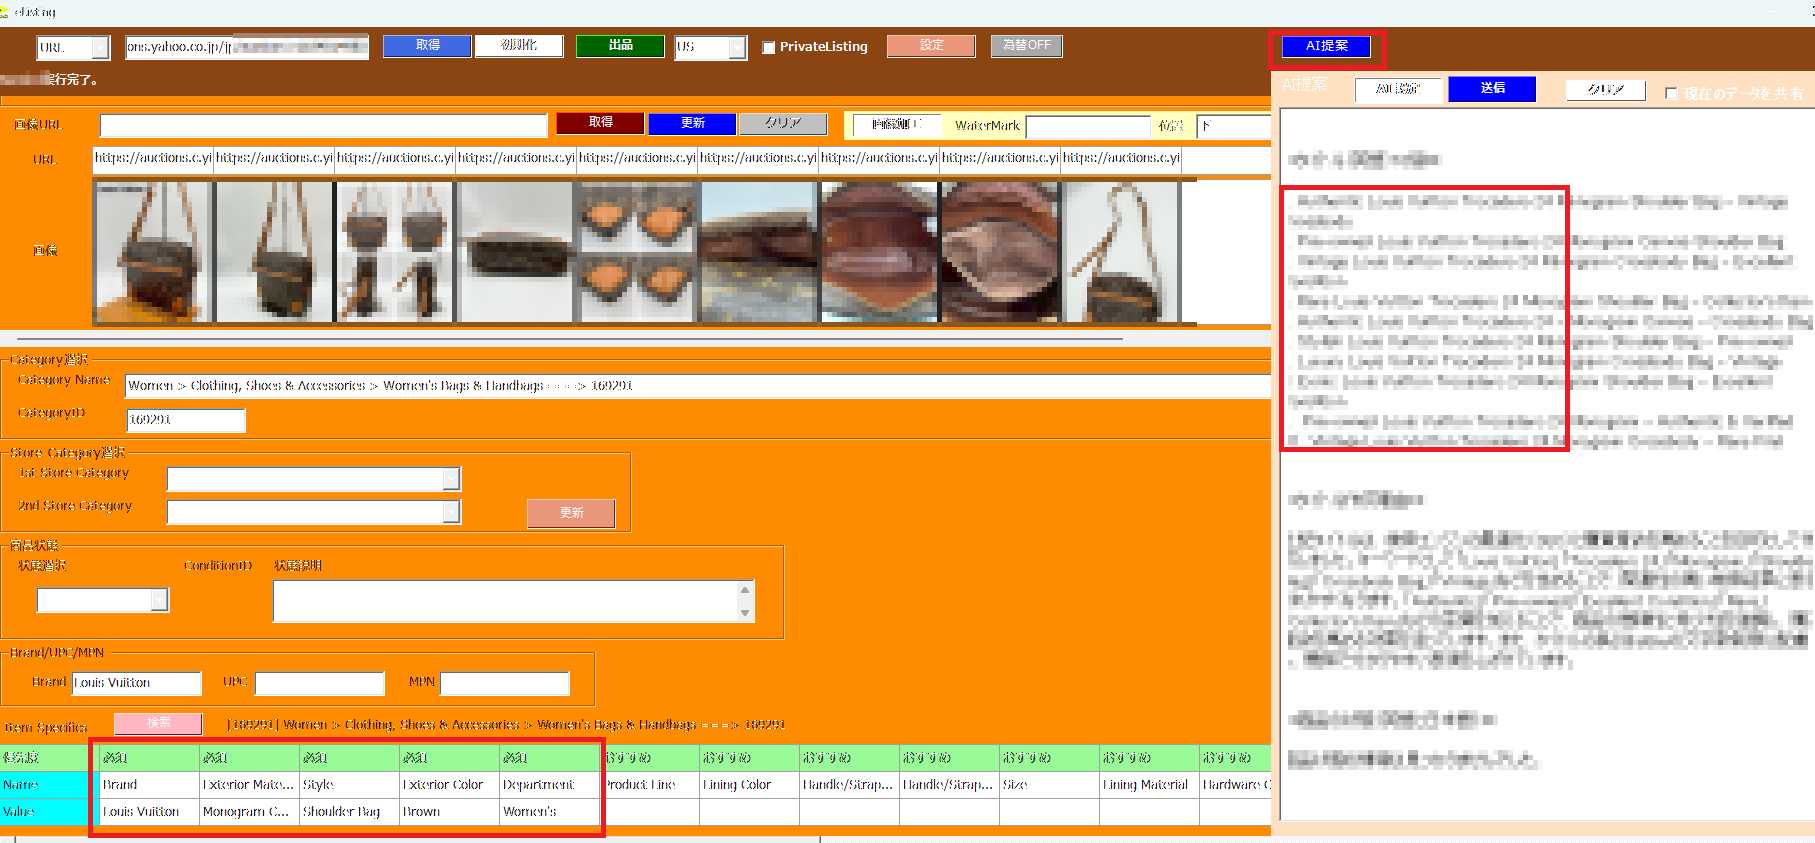This screenshot has height=843, width=1815.
Task: Expand the 1st Store Category dropdown
Action: point(451,479)
